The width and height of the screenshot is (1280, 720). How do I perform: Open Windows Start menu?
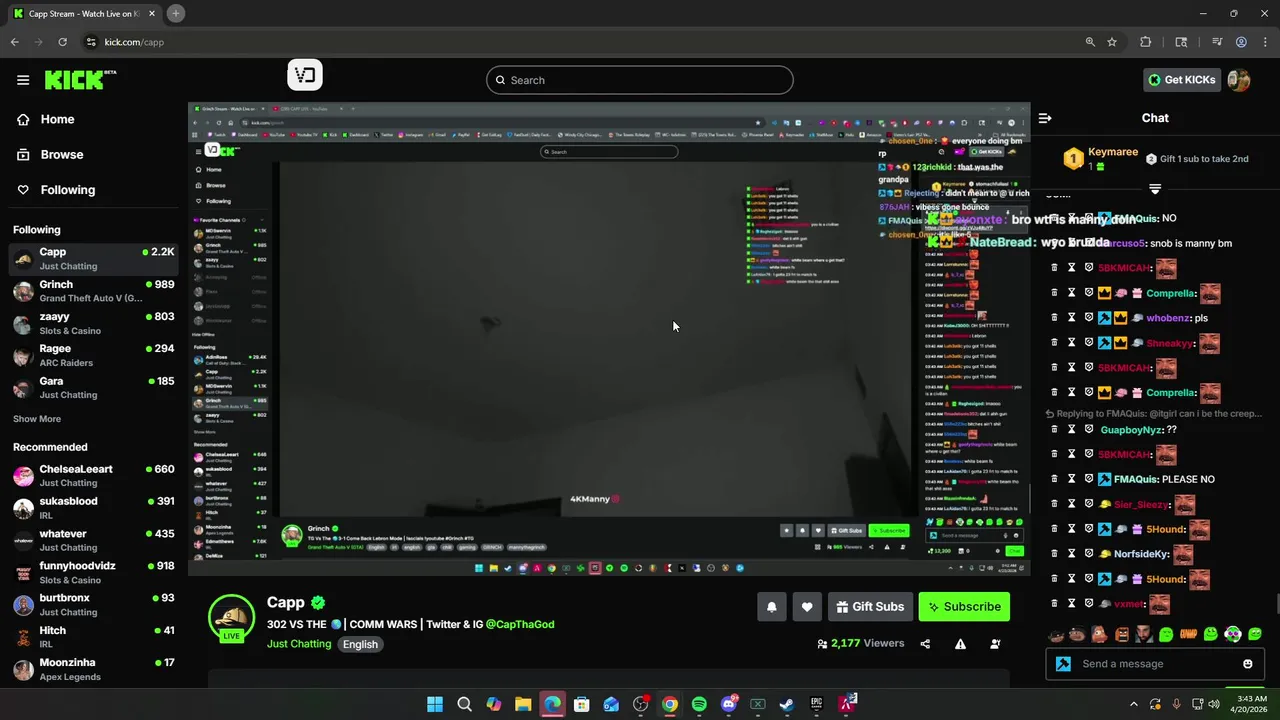pyautogui.click(x=435, y=704)
